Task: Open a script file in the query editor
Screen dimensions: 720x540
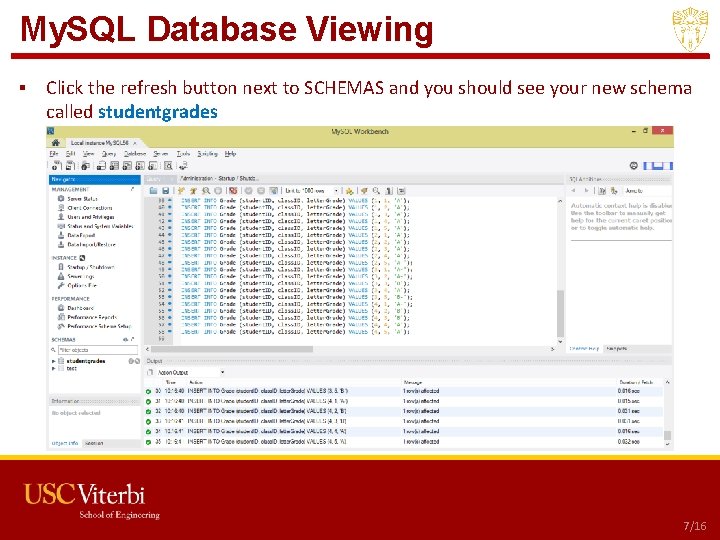Action: [x=153, y=191]
